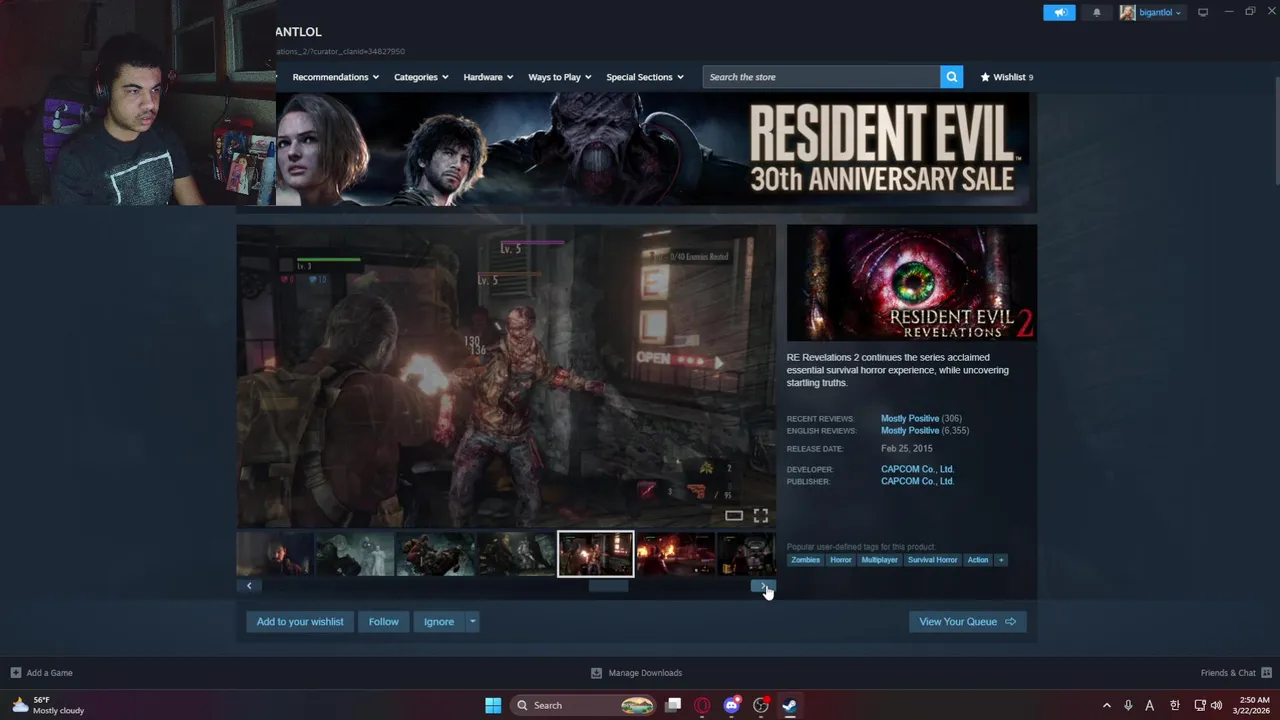Select the first screenshot thumbnail

tap(275, 554)
